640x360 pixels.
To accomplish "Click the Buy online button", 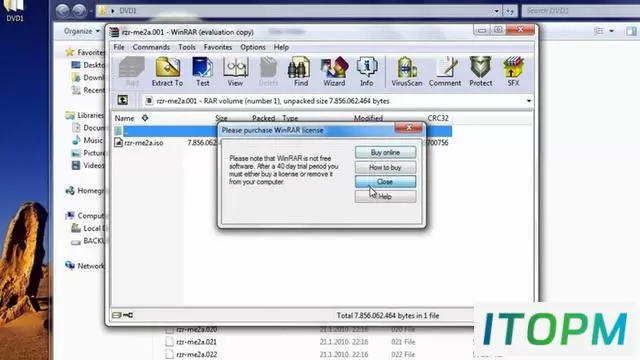I will [x=385, y=152].
